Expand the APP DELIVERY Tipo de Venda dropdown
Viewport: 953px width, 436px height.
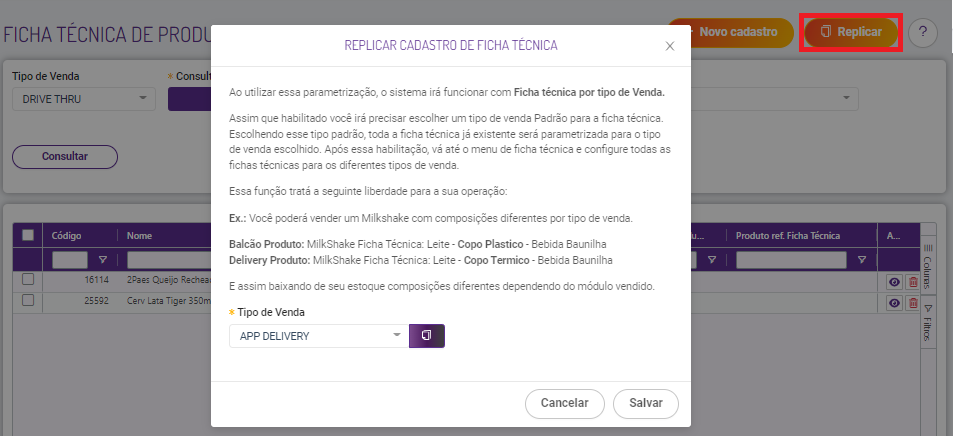(x=319, y=336)
